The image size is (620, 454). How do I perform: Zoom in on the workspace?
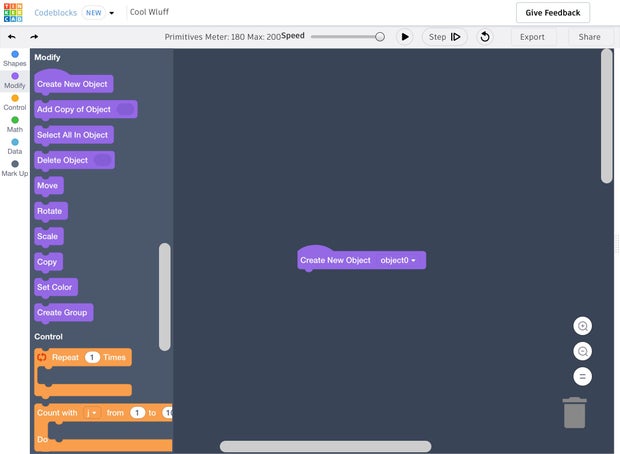click(583, 327)
